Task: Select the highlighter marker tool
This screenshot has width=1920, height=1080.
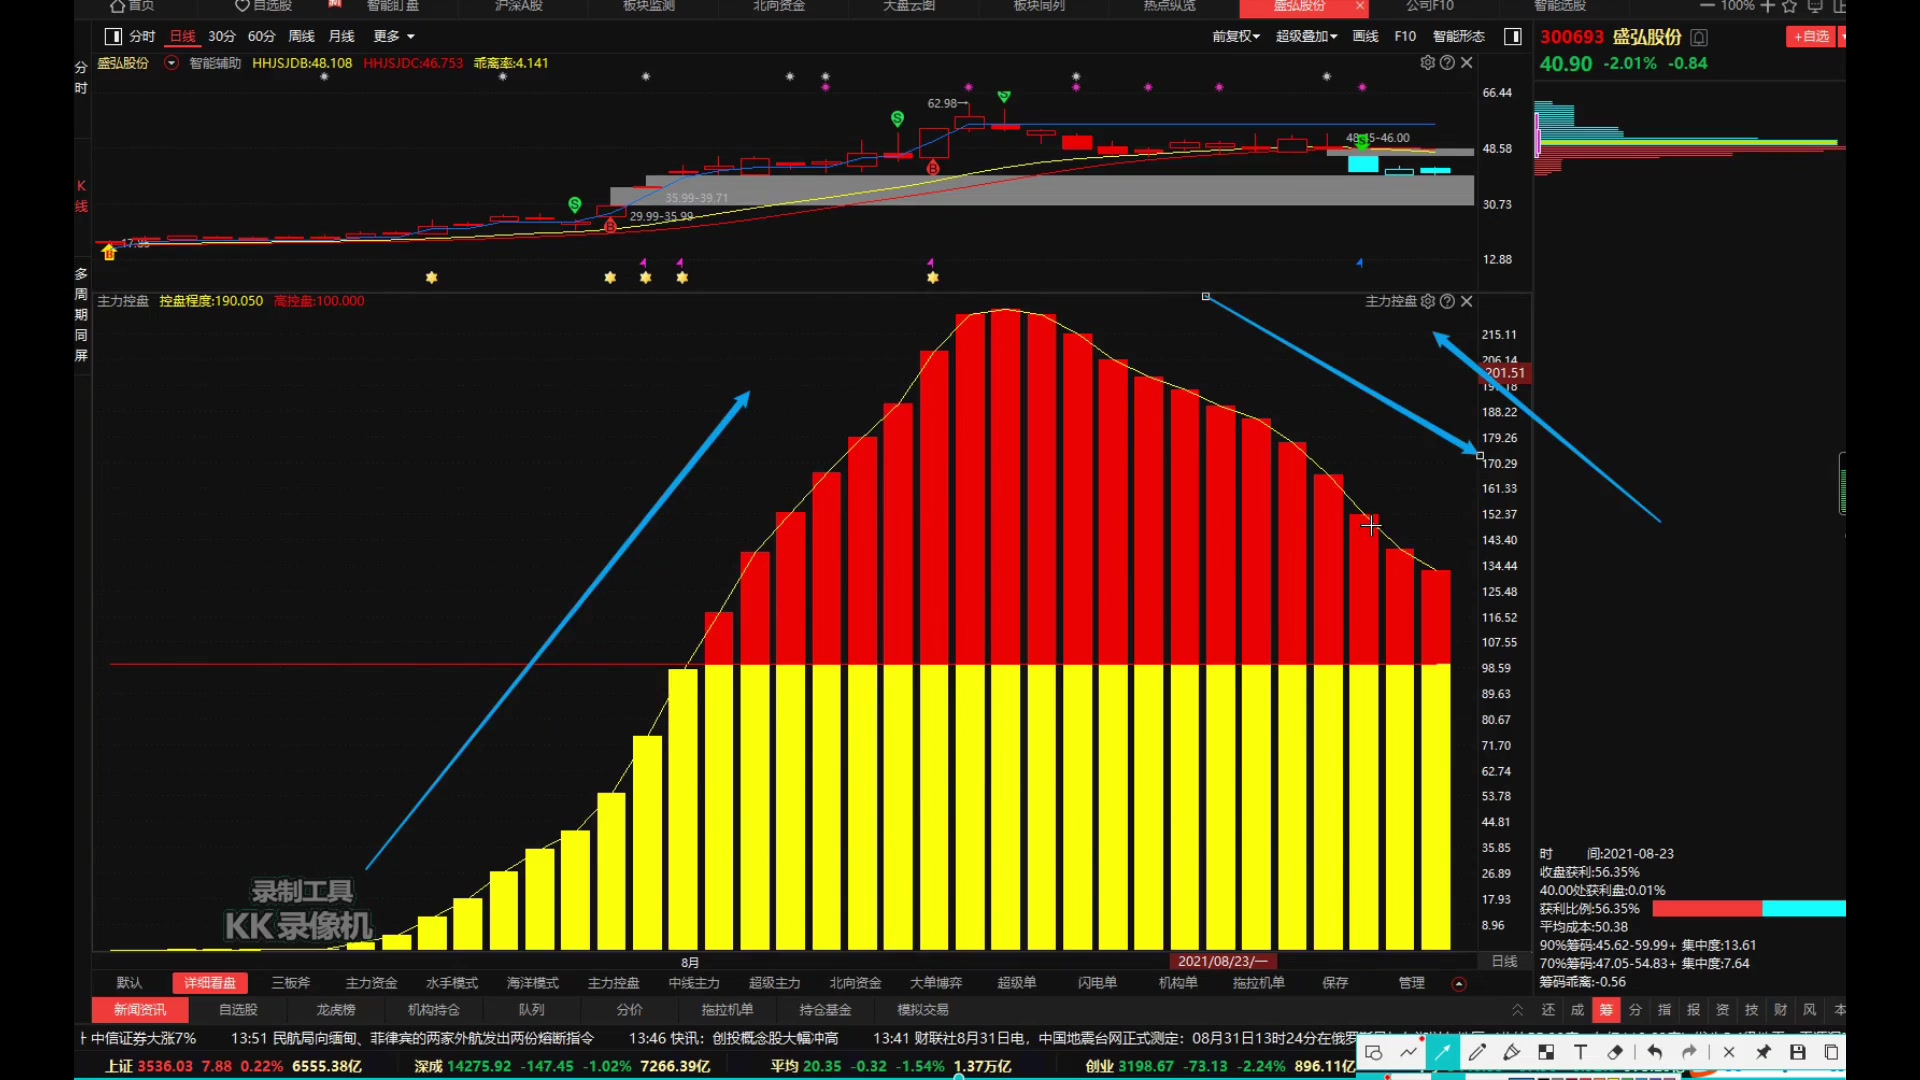Action: (1511, 1052)
